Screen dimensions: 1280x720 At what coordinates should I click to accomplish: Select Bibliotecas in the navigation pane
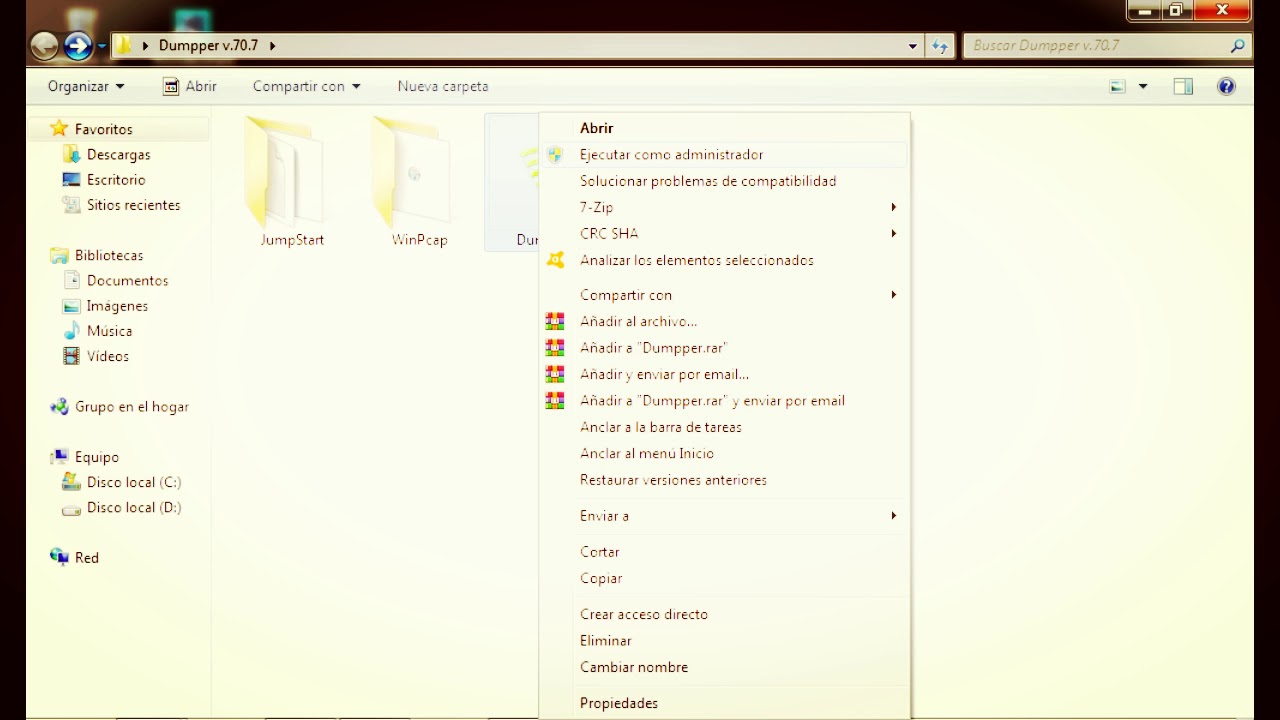click(x=108, y=256)
